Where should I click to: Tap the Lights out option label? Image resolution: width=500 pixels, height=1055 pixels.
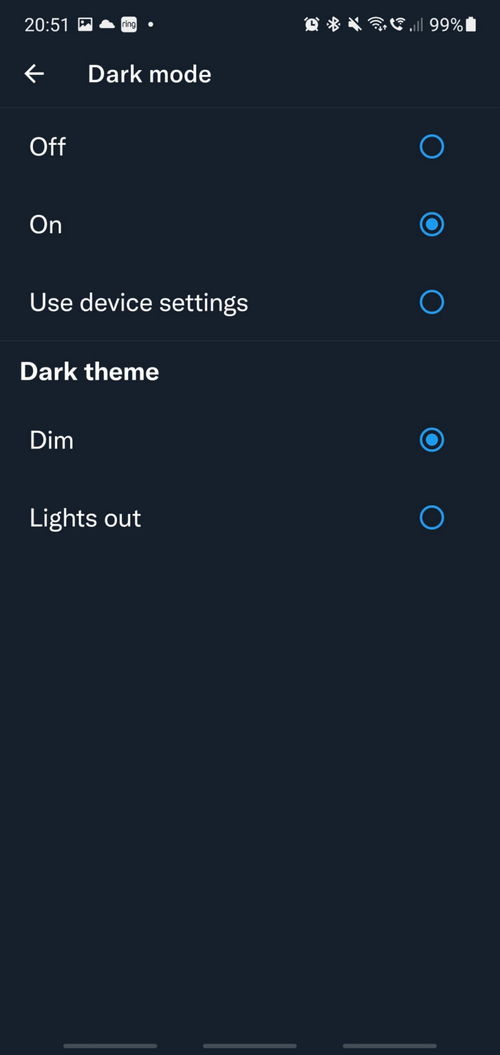pos(85,518)
